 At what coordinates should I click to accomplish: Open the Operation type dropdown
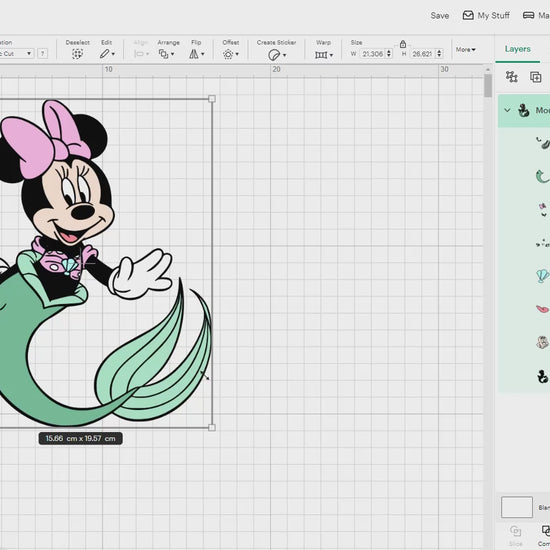click(x=16, y=54)
